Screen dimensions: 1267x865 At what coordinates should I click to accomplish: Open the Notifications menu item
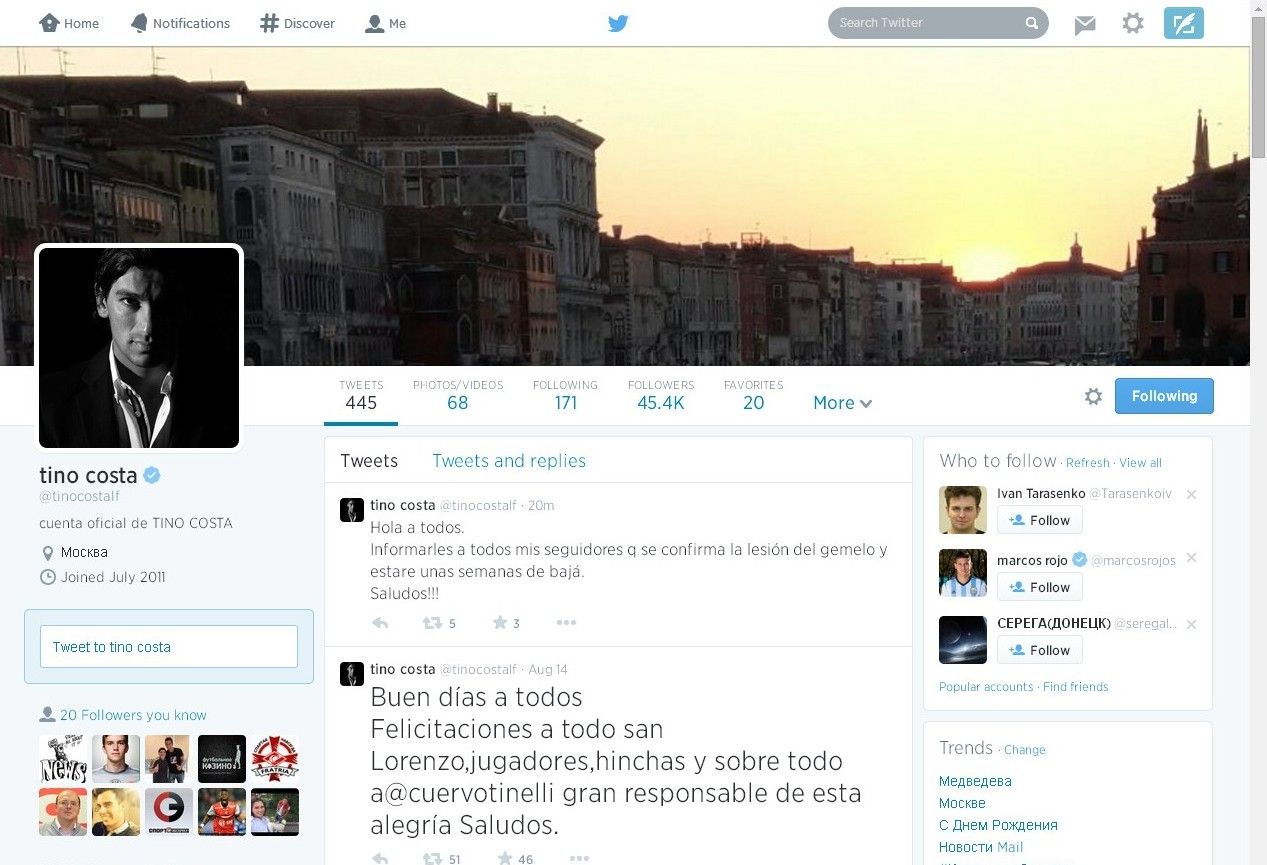point(180,23)
